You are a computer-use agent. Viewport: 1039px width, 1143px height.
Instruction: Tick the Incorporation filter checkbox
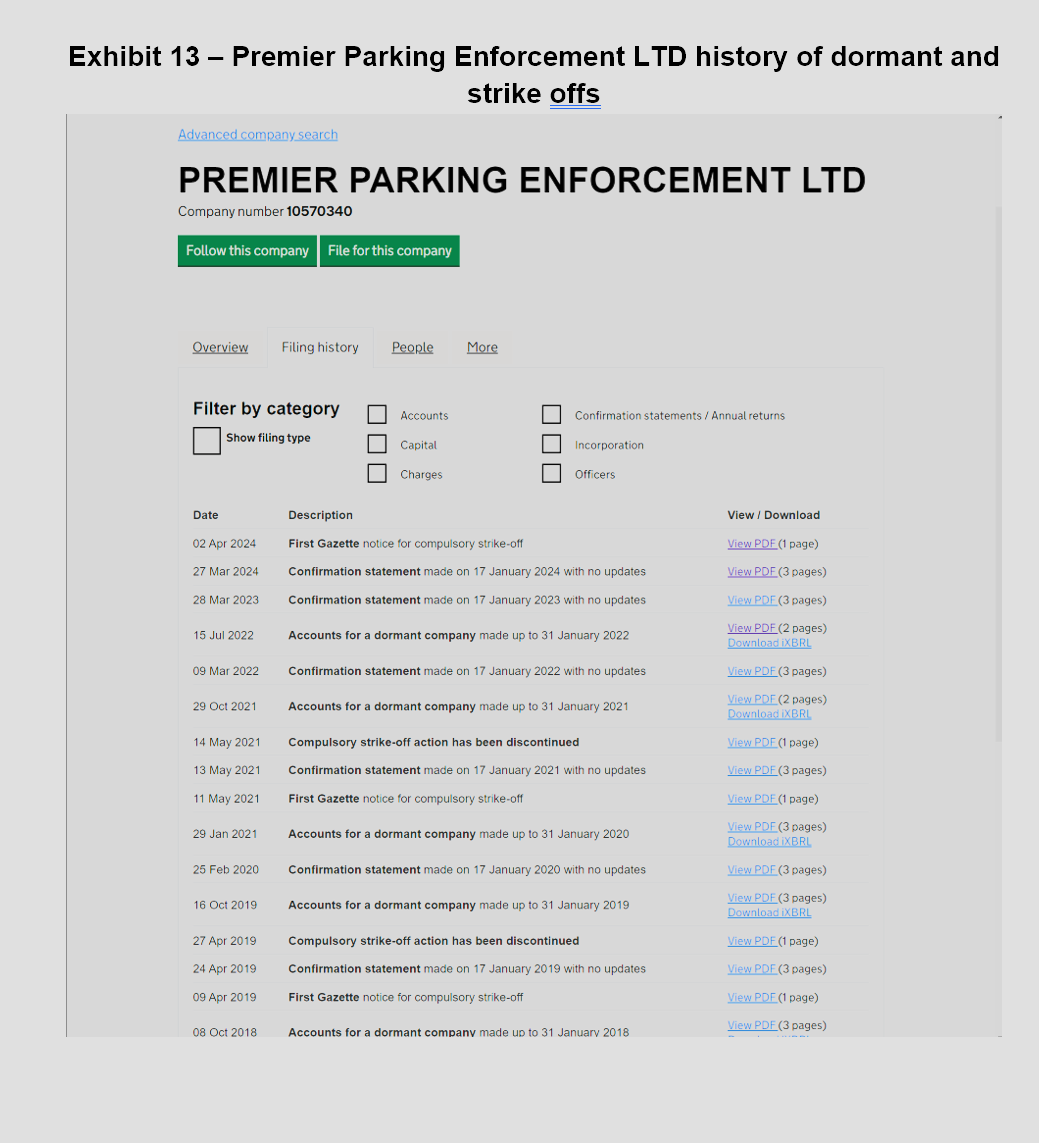pos(551,444)
